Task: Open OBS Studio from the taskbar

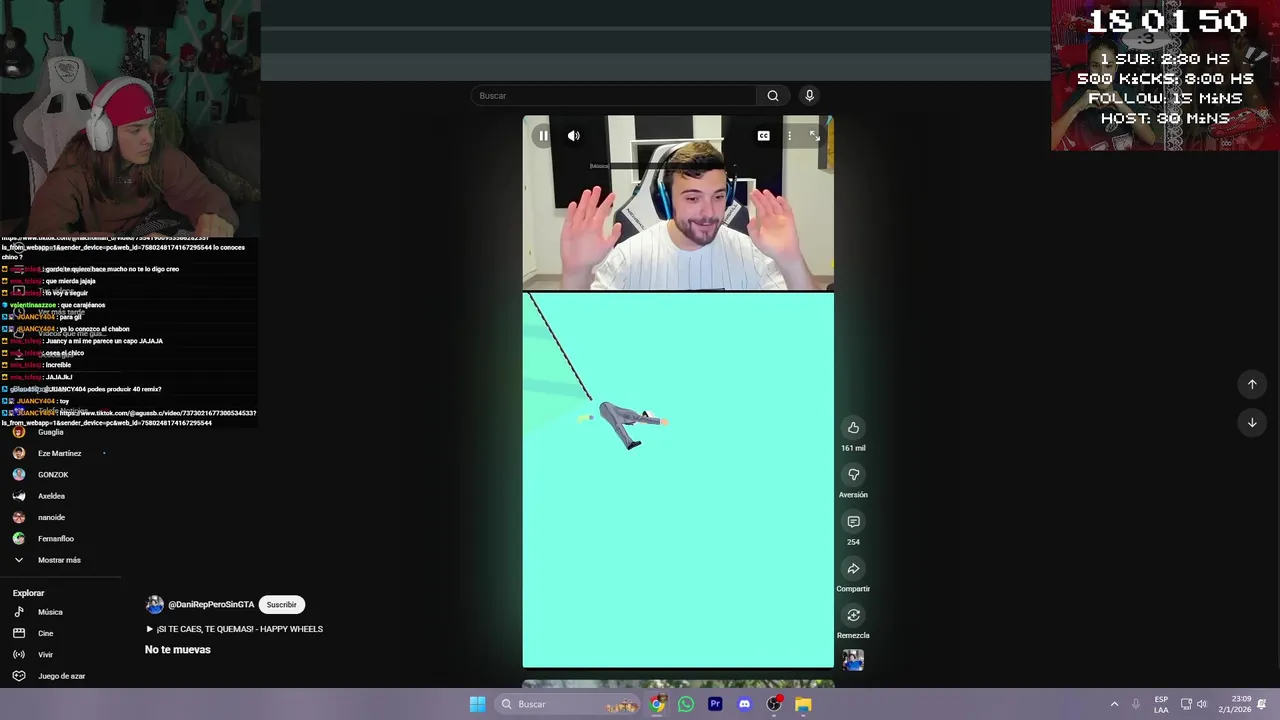Action: click(774, 704)
